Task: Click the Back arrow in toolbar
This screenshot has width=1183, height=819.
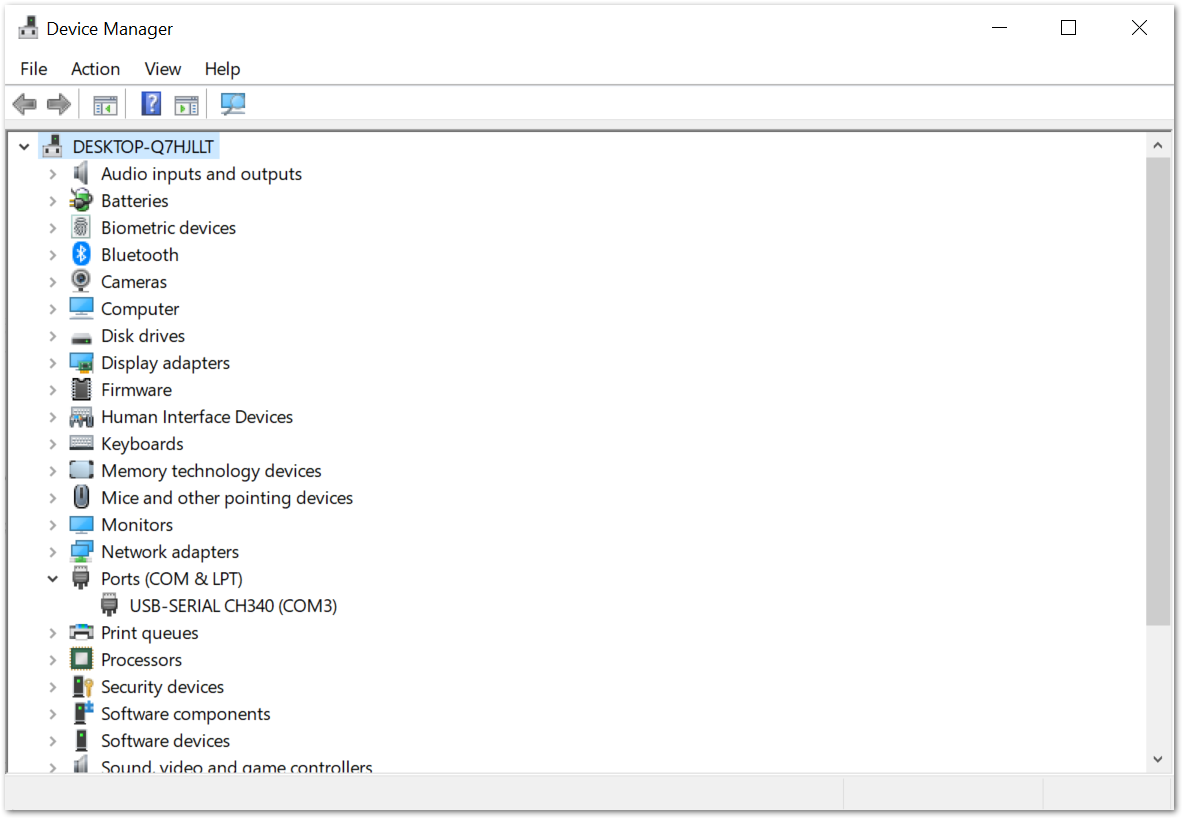Action: click(25, 104)
